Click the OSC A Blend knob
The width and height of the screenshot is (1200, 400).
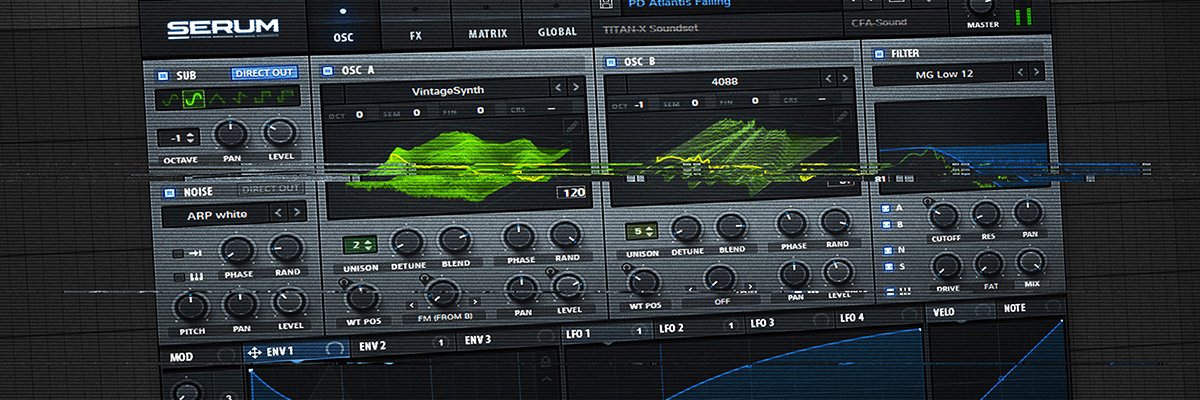click(x=455, y=240)
